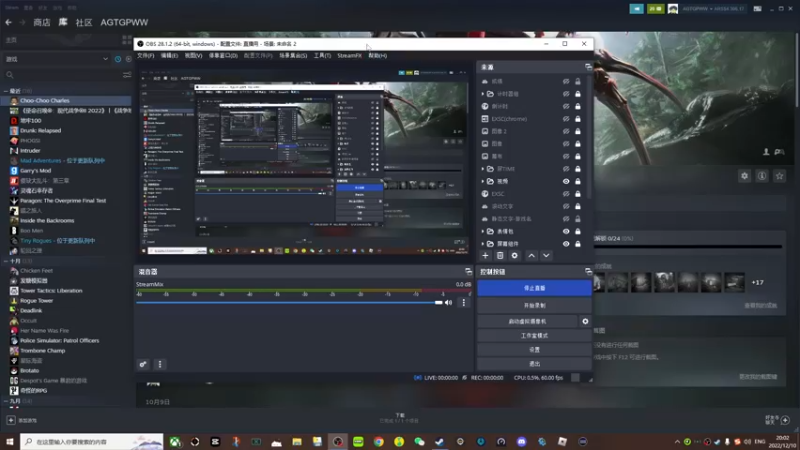The image size is (800, 450).
Task: Open Google Chrome from the taskbar
Action: click(379, 442)
